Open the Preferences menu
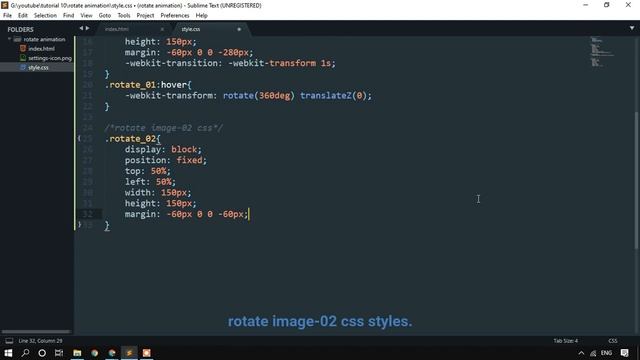This screenshot has height=360, width=640. [175, 16]
